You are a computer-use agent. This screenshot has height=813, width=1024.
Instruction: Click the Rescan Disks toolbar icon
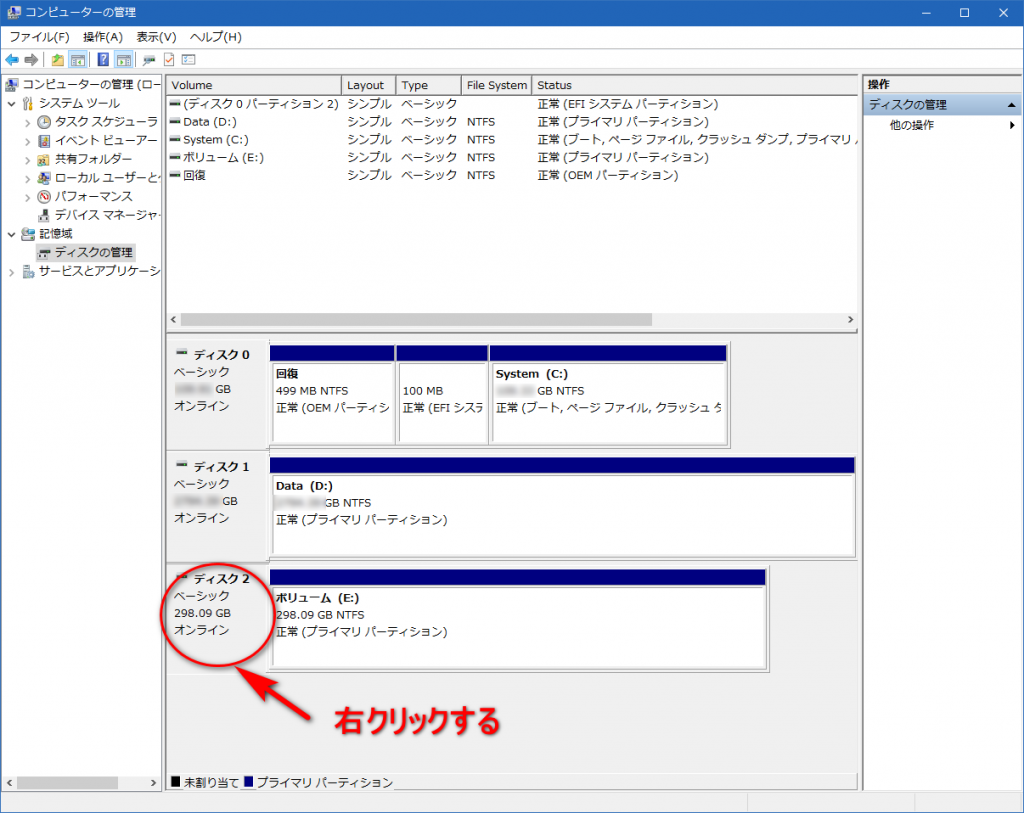pyautogui.click(x=149, y=60)
